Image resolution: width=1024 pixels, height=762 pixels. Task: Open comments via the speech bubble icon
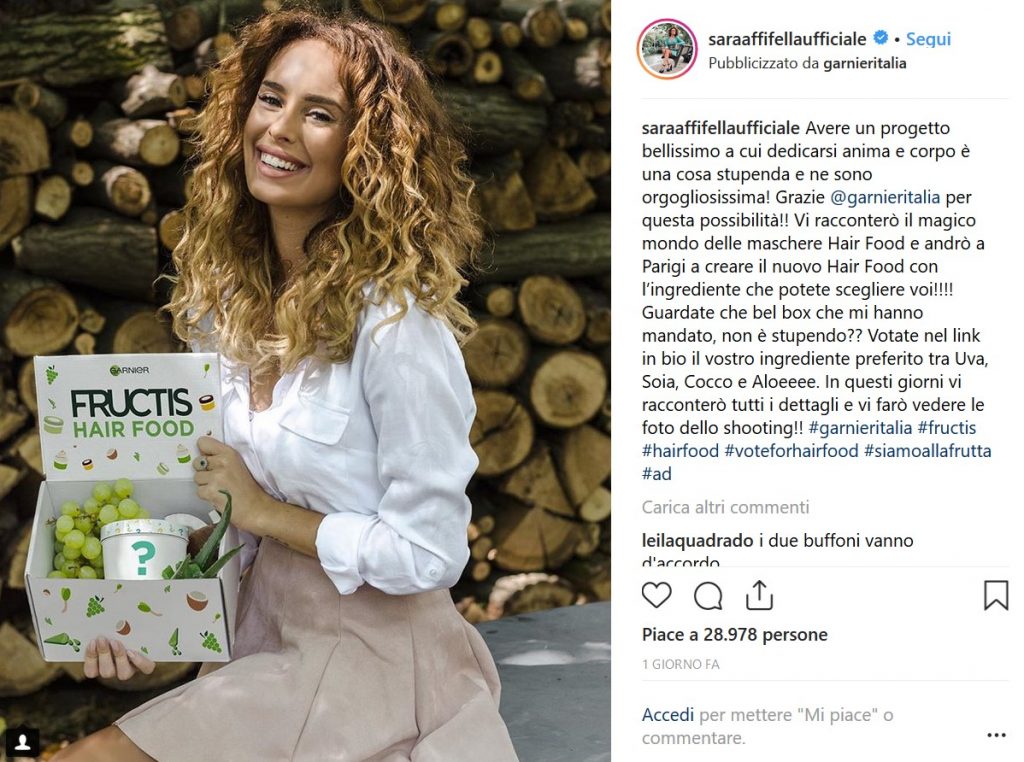click(x=708, y=595)
